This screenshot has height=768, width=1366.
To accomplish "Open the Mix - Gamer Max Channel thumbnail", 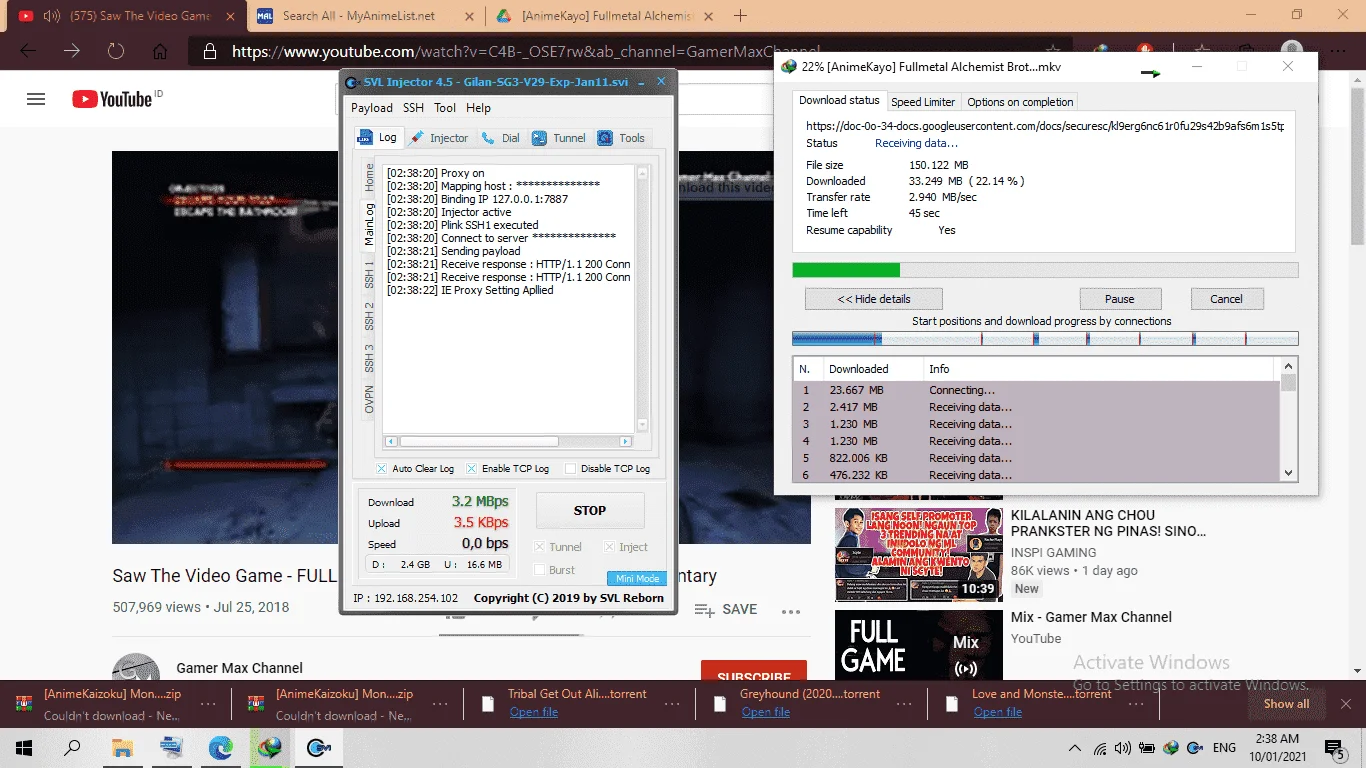I will point(919,645).
